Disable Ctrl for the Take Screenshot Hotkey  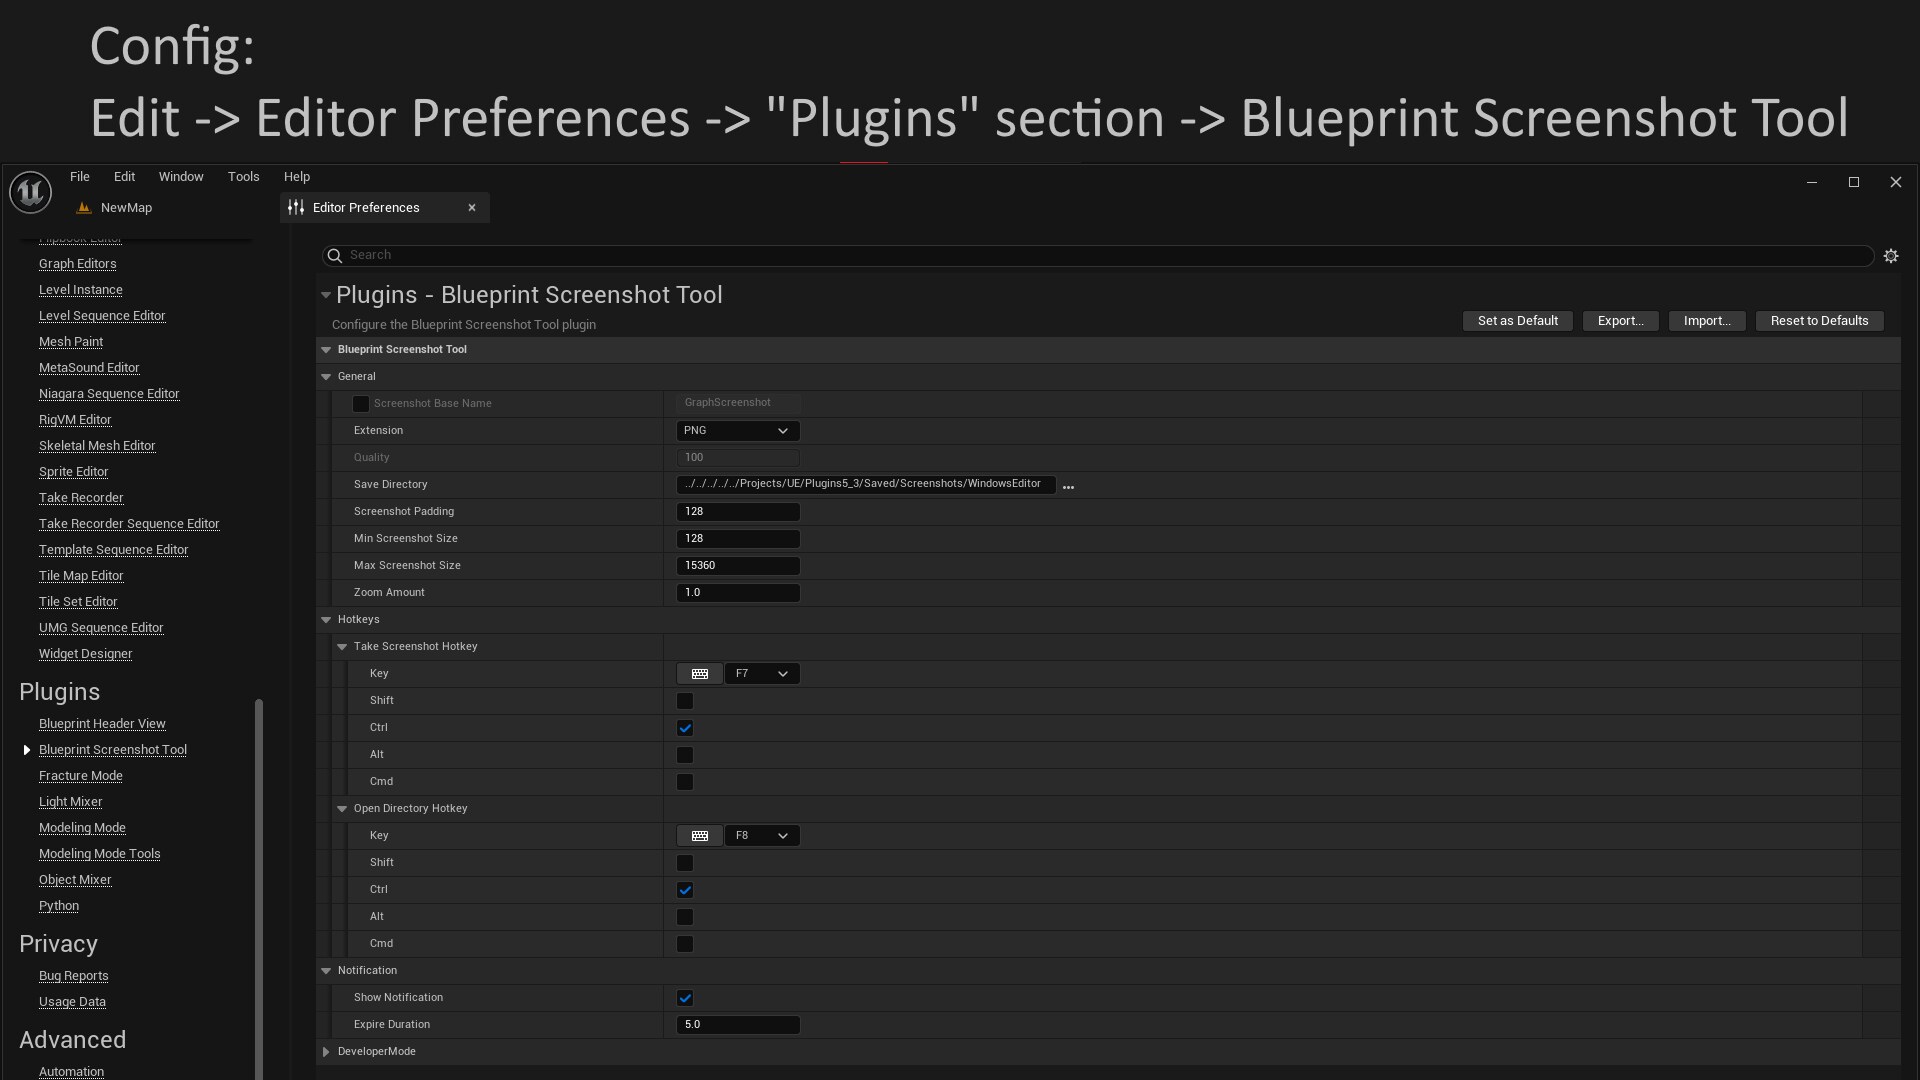(x=685, y=728)
